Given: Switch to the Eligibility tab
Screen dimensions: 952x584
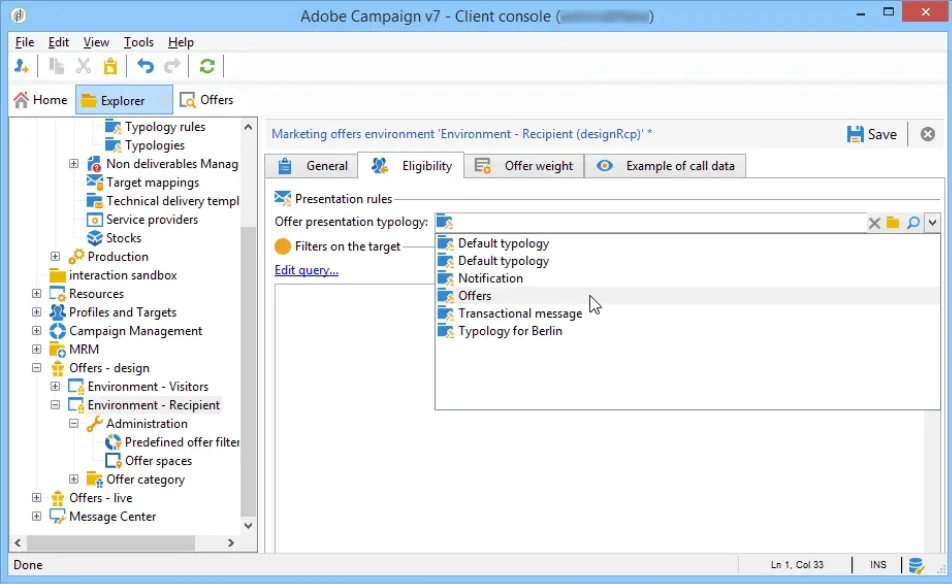Looking at the screenshot, I should [x=411, y=166].
